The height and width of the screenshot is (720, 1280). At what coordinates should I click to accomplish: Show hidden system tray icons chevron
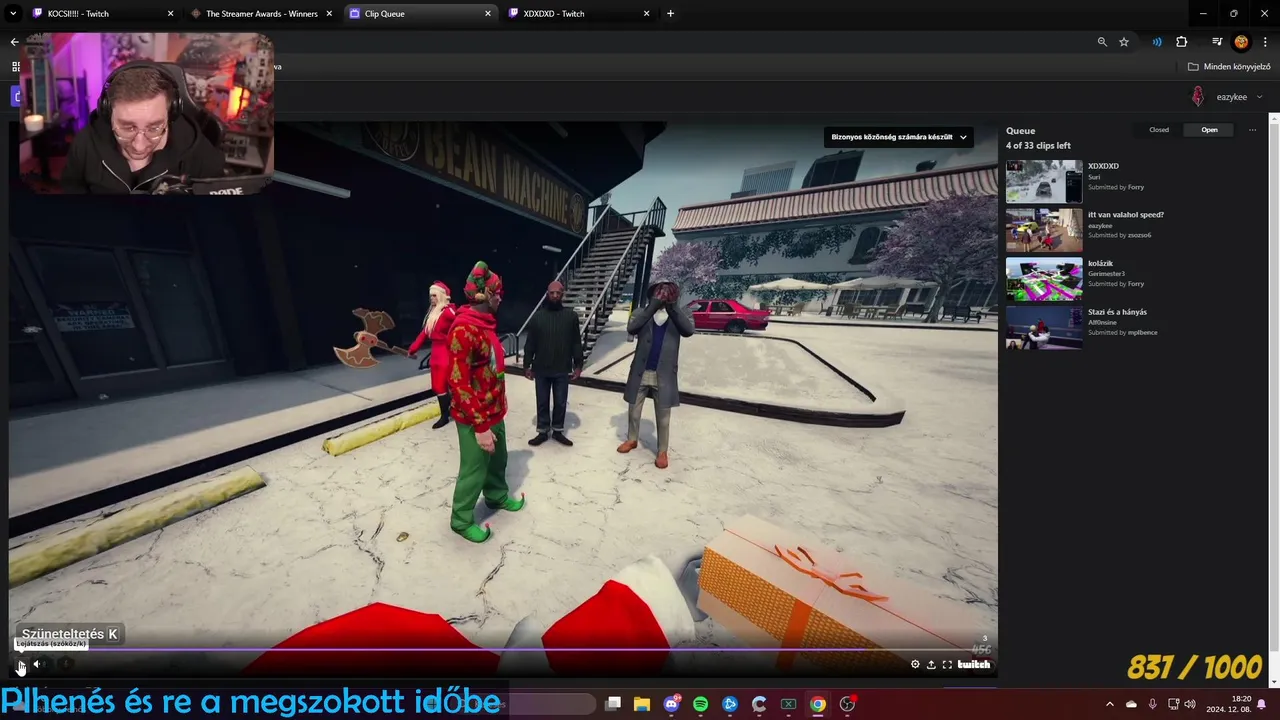pyautogui.click(x=1109, y=704)
